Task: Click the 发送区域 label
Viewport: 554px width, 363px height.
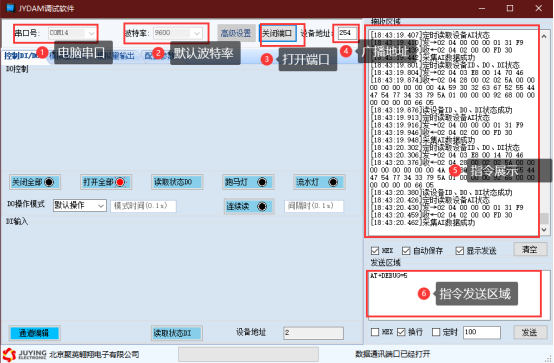Action: click(x=385, y=263)
